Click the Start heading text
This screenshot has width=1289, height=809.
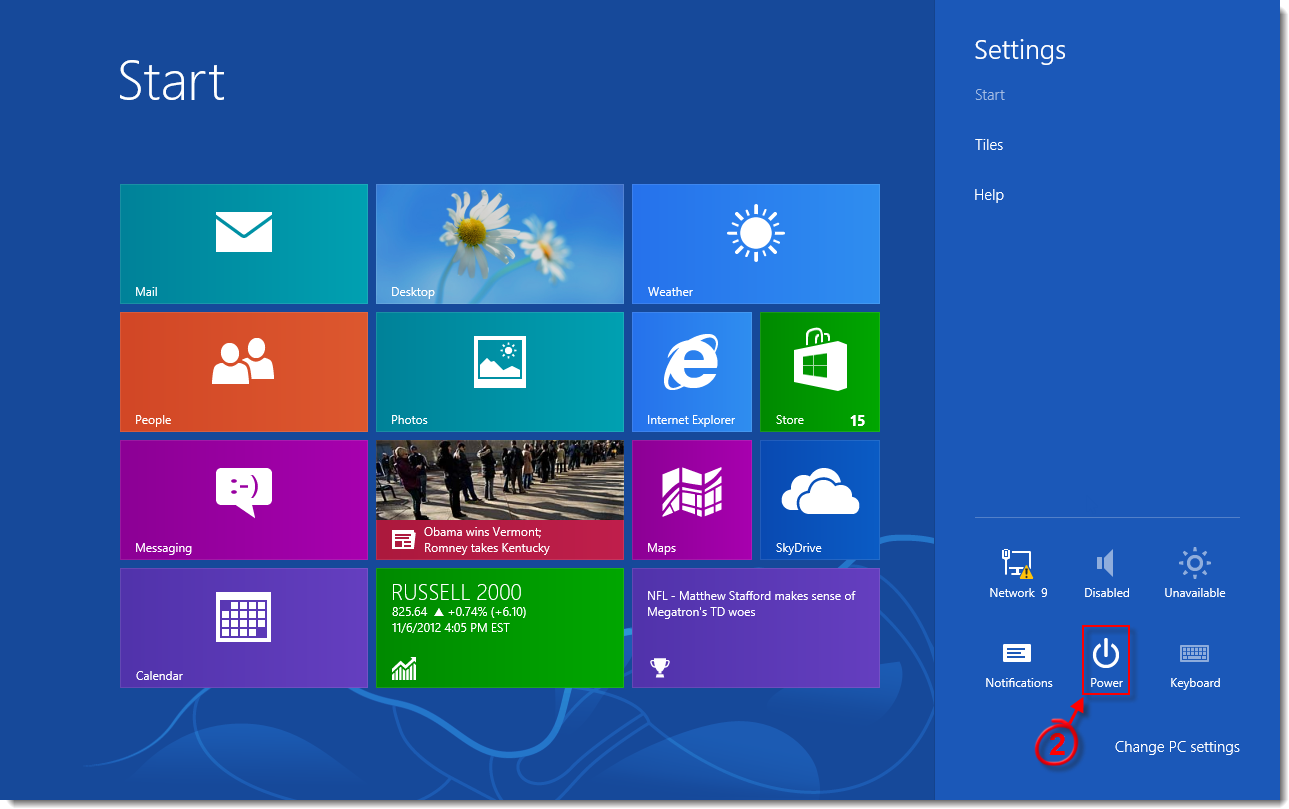[172, 80]
